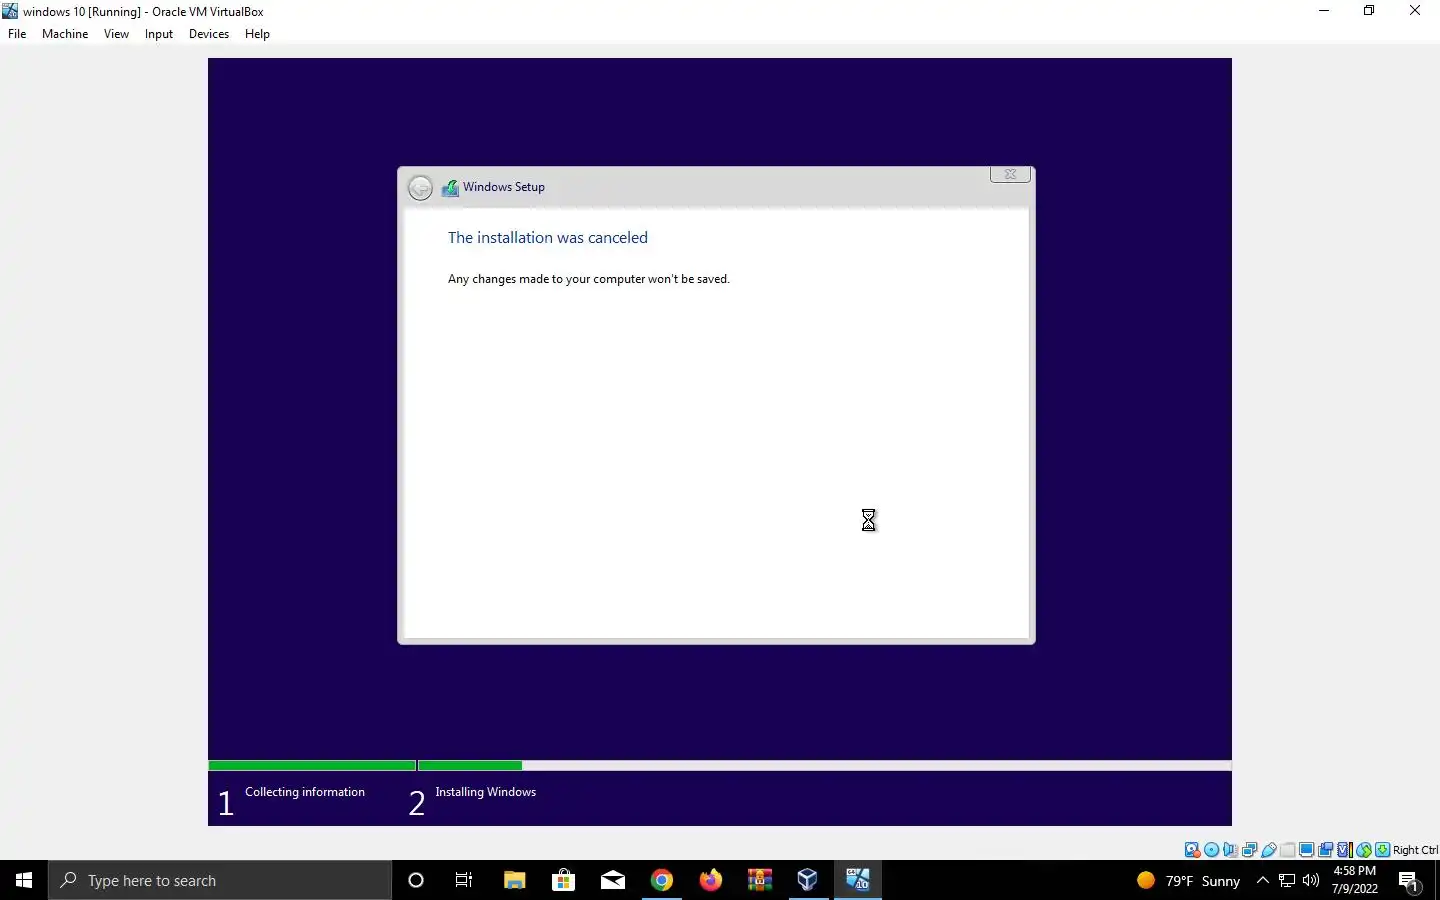
Task: Click the taskbar search box
Action: (220, 880)
